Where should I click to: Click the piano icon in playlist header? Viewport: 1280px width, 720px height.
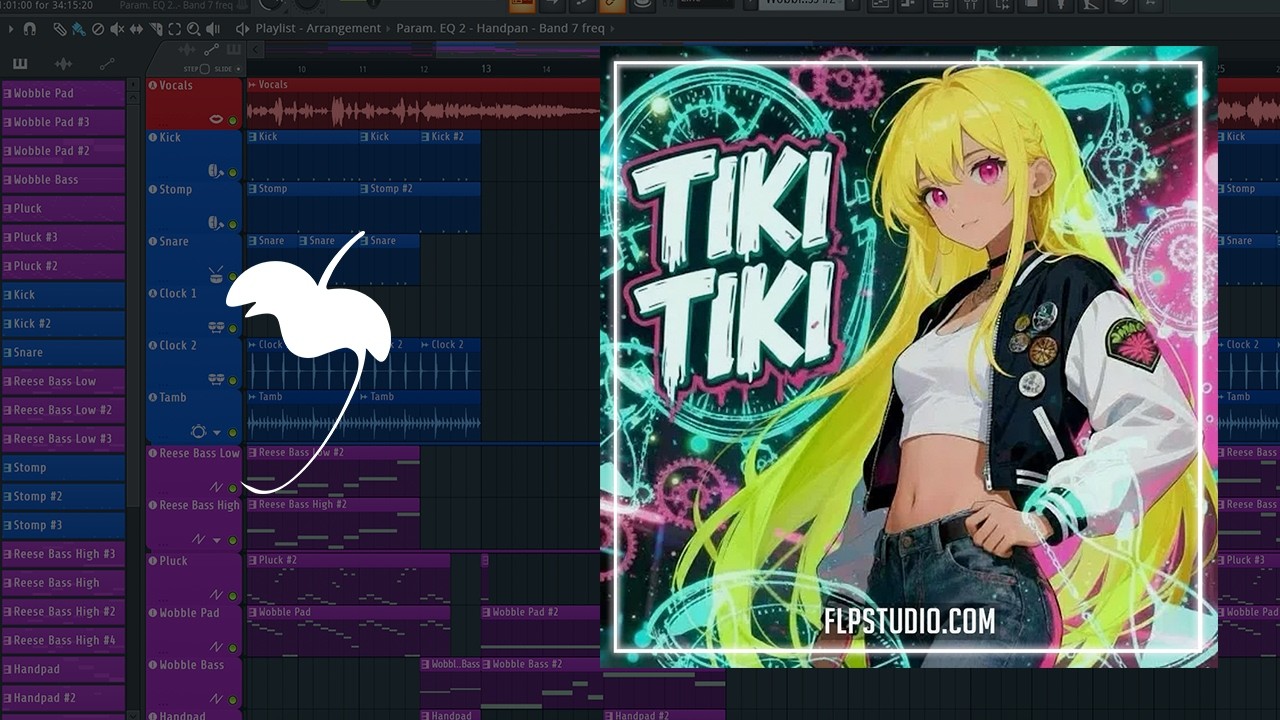234,50
